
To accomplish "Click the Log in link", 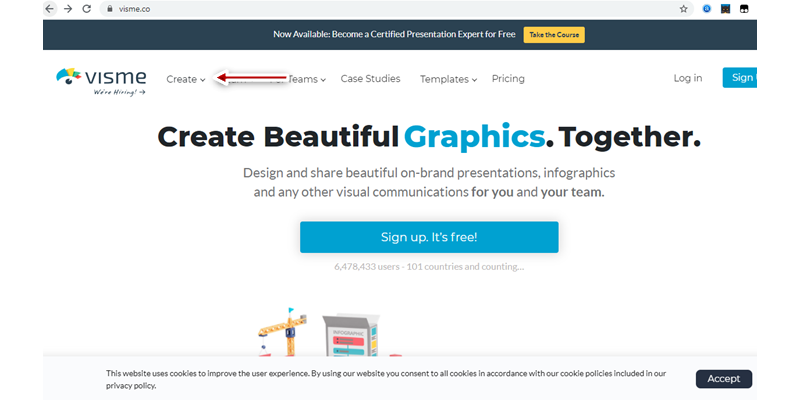I will (688, 78).
